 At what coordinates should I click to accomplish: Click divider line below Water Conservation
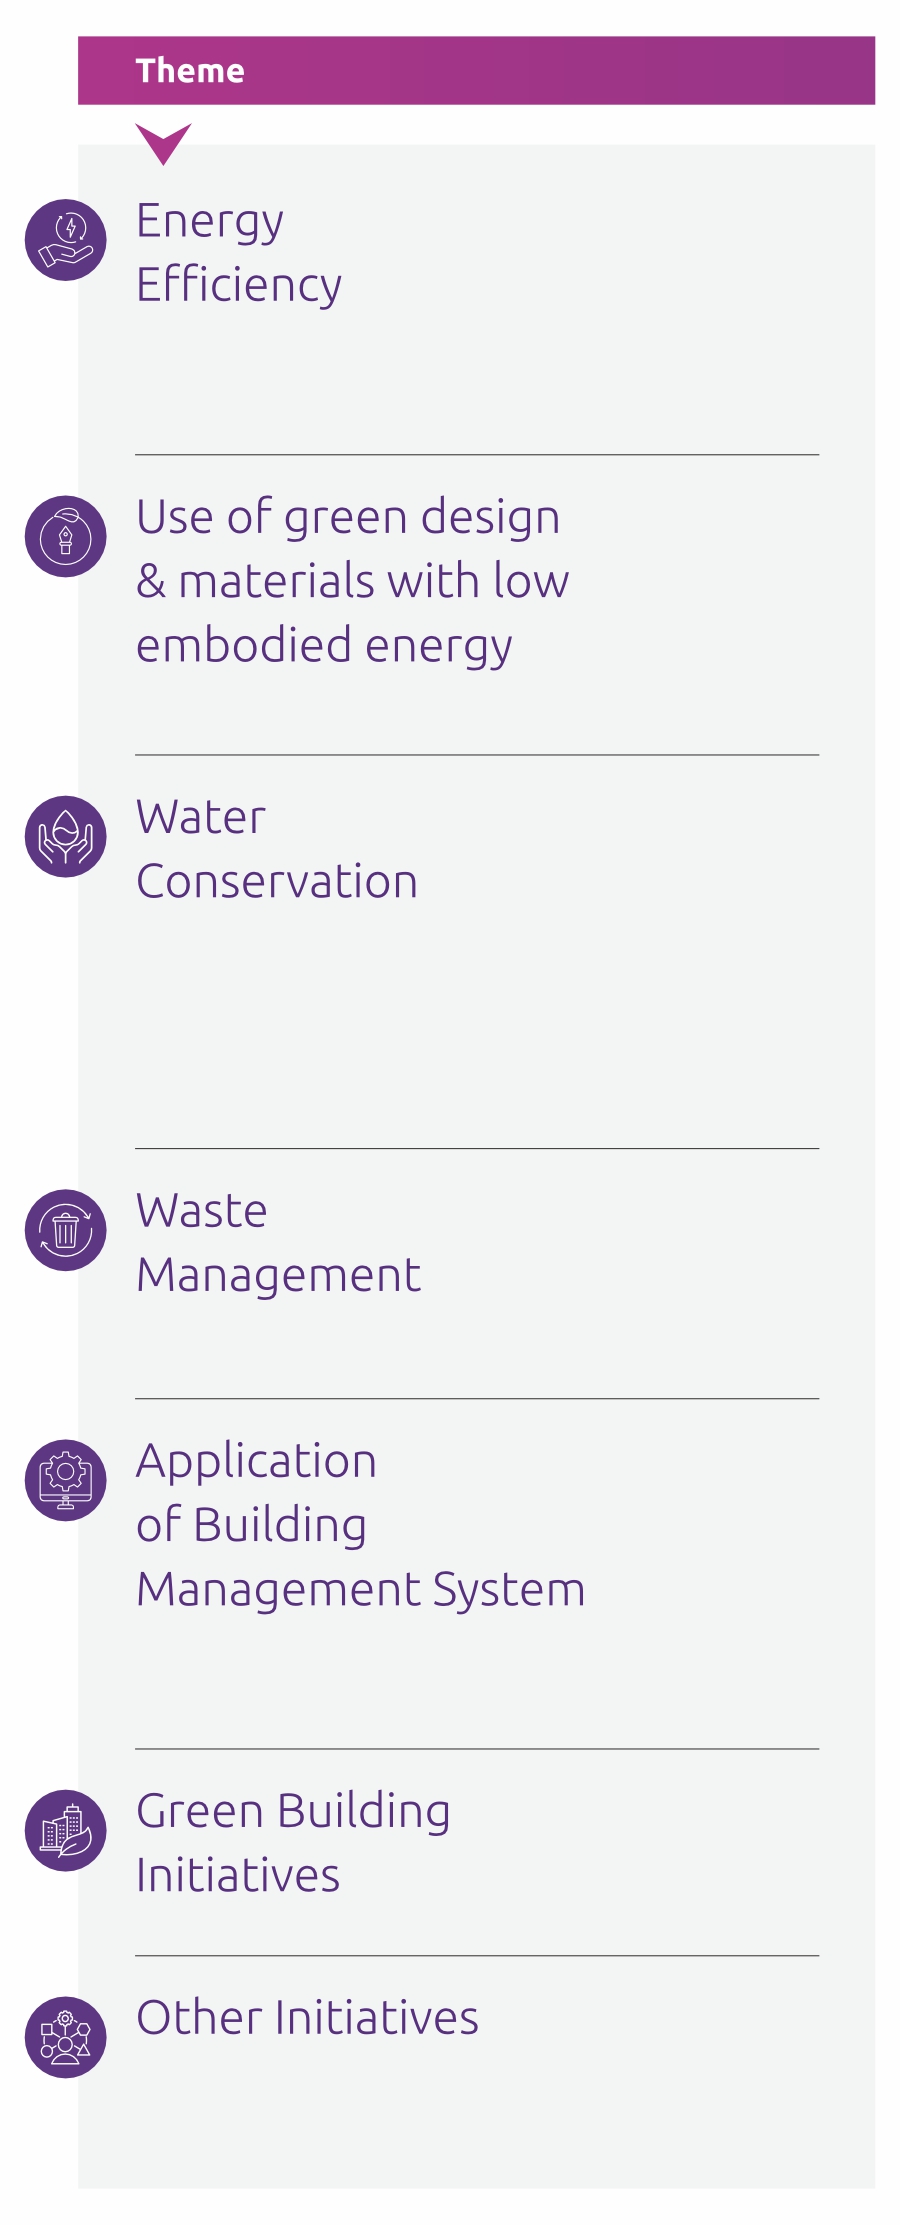click(x=477, y=1148)
